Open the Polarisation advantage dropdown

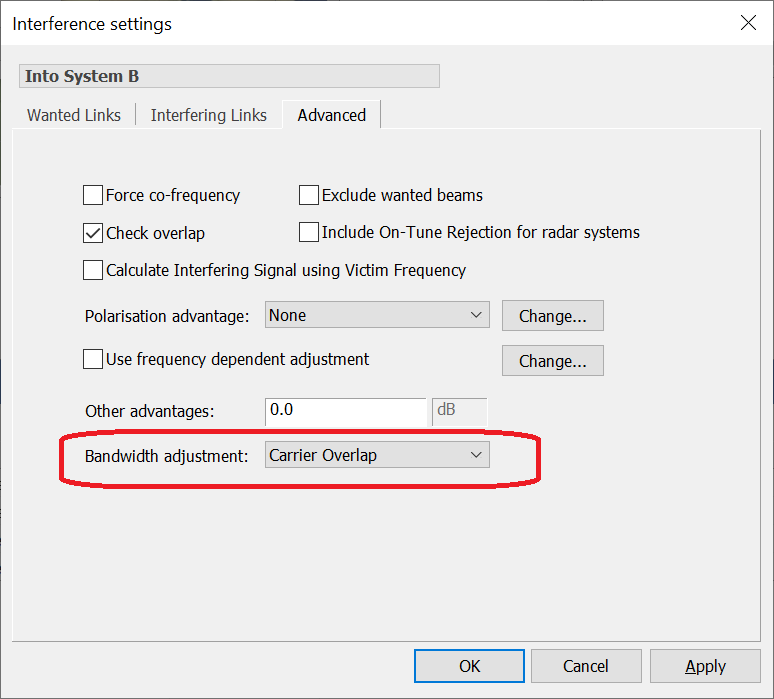click(377, 315)
